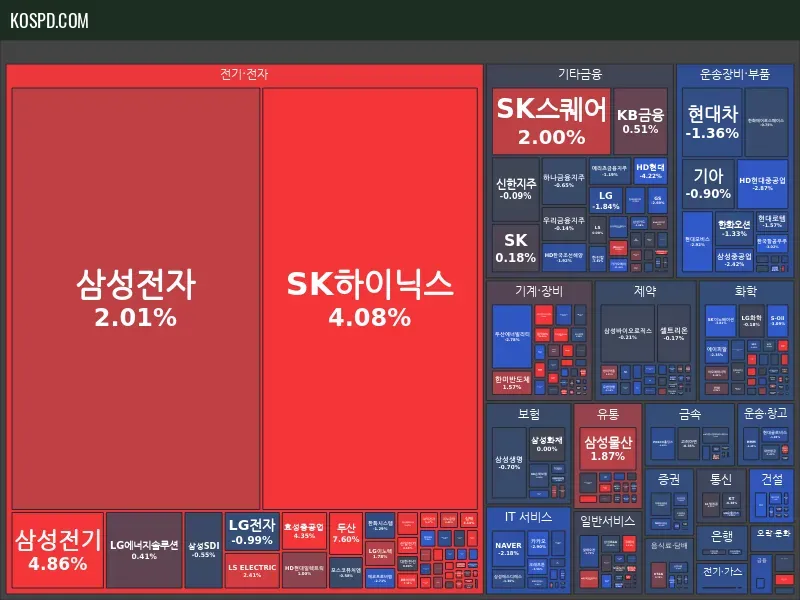The height and width of the screenshot is (600, 800).
Task: Open the 일반서비스 sector header
Action: [x=607, y=521]
